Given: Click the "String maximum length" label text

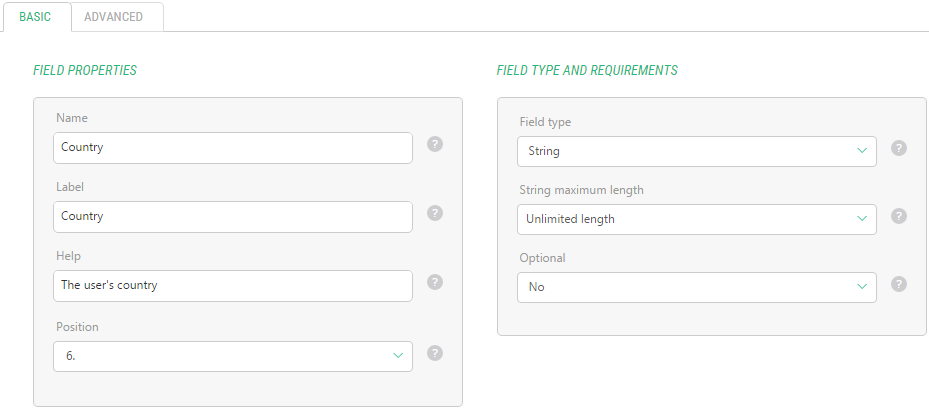Looking at the screenshot, I should coord(580,190).
